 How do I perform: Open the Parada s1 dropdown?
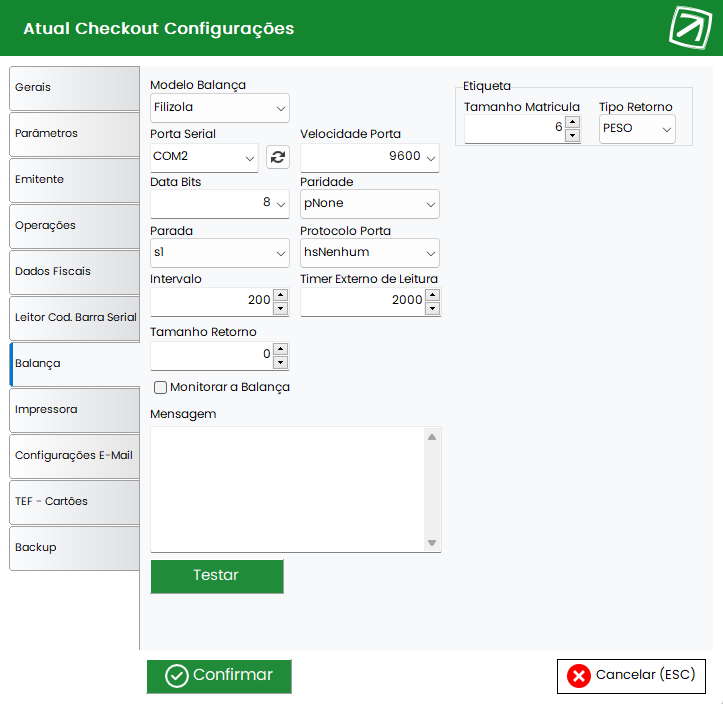220,253
